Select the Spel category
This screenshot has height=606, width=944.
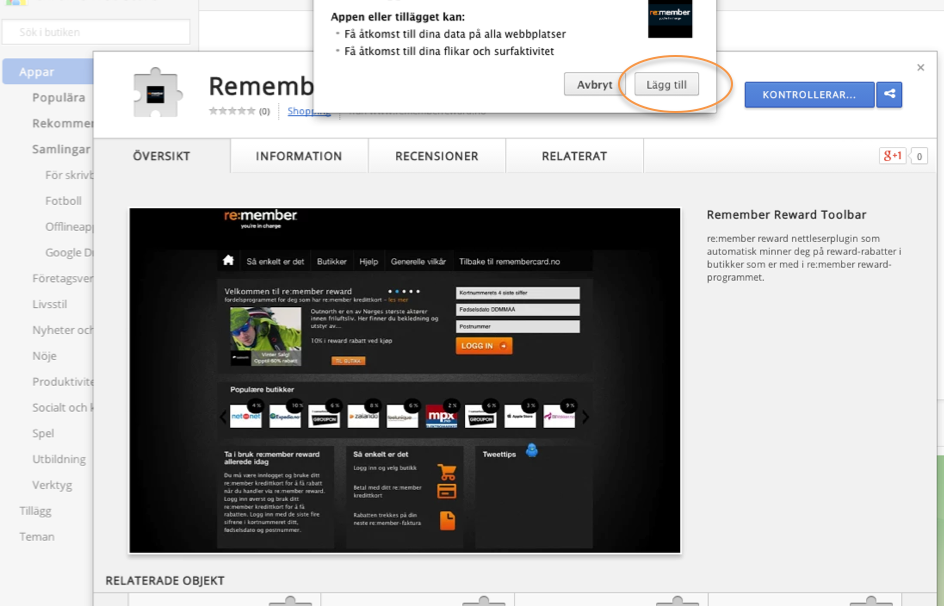[x=43, y=433]
